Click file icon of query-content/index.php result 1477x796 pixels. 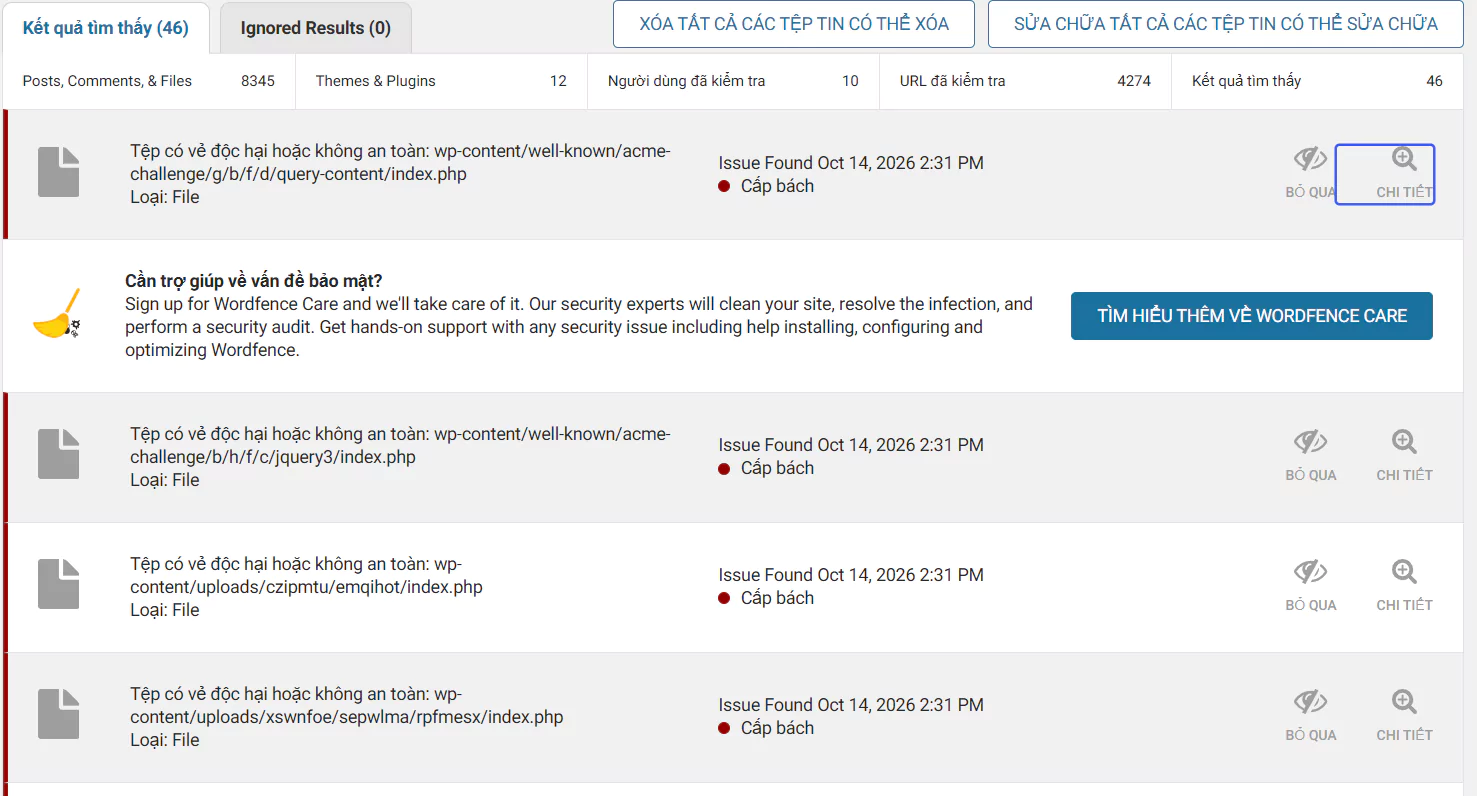coord(58,171)
